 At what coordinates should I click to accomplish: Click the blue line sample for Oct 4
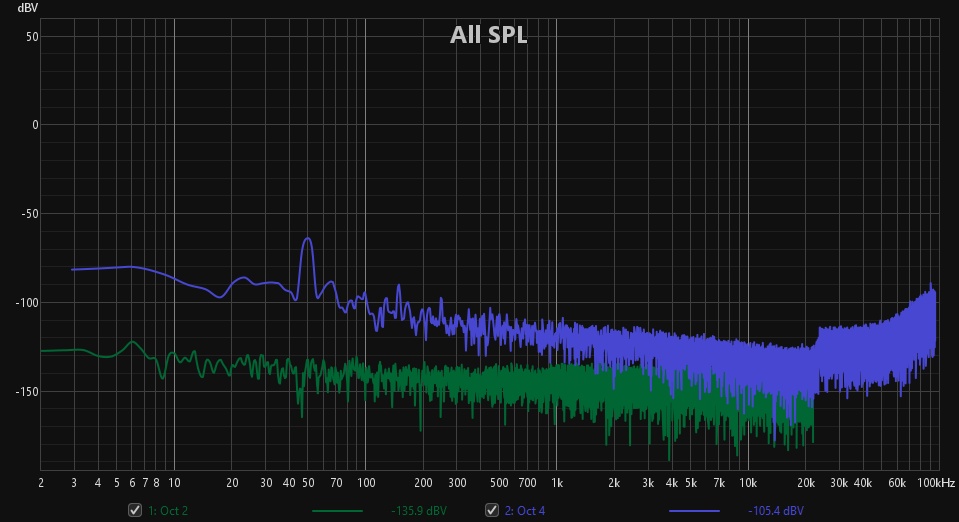(x=694, y=511)
